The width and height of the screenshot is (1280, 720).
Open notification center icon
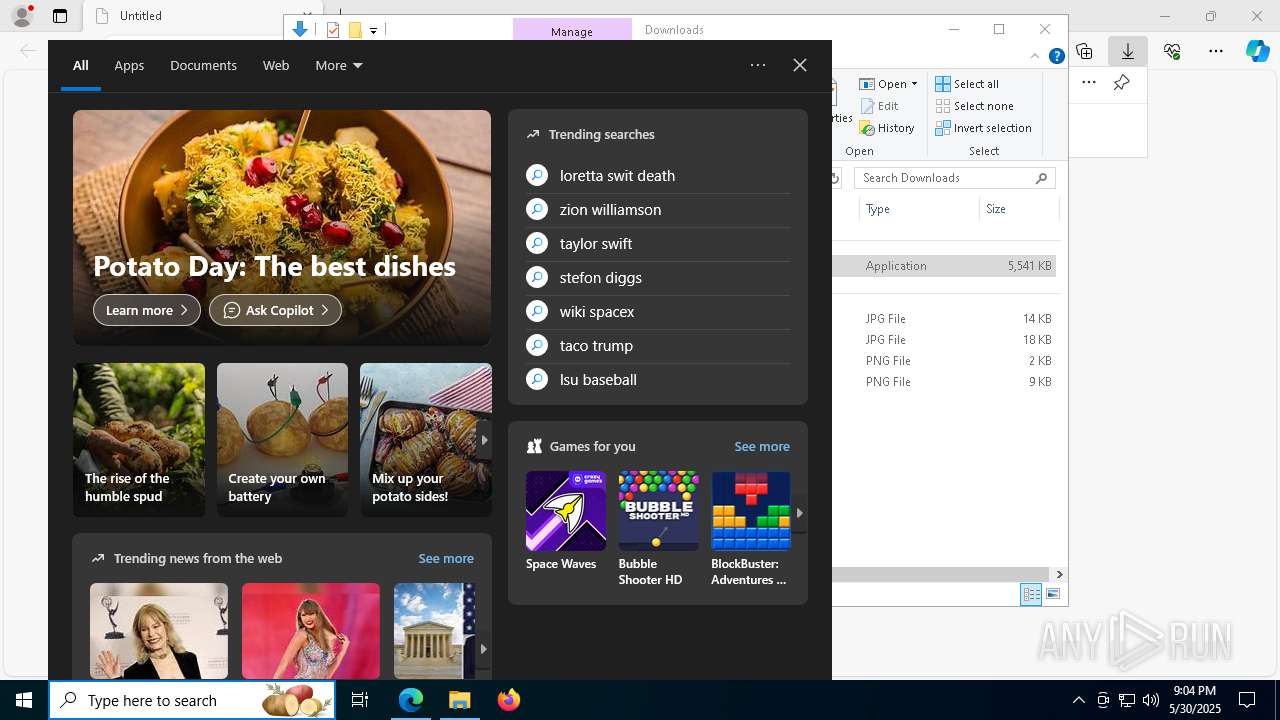[1247, 700]
